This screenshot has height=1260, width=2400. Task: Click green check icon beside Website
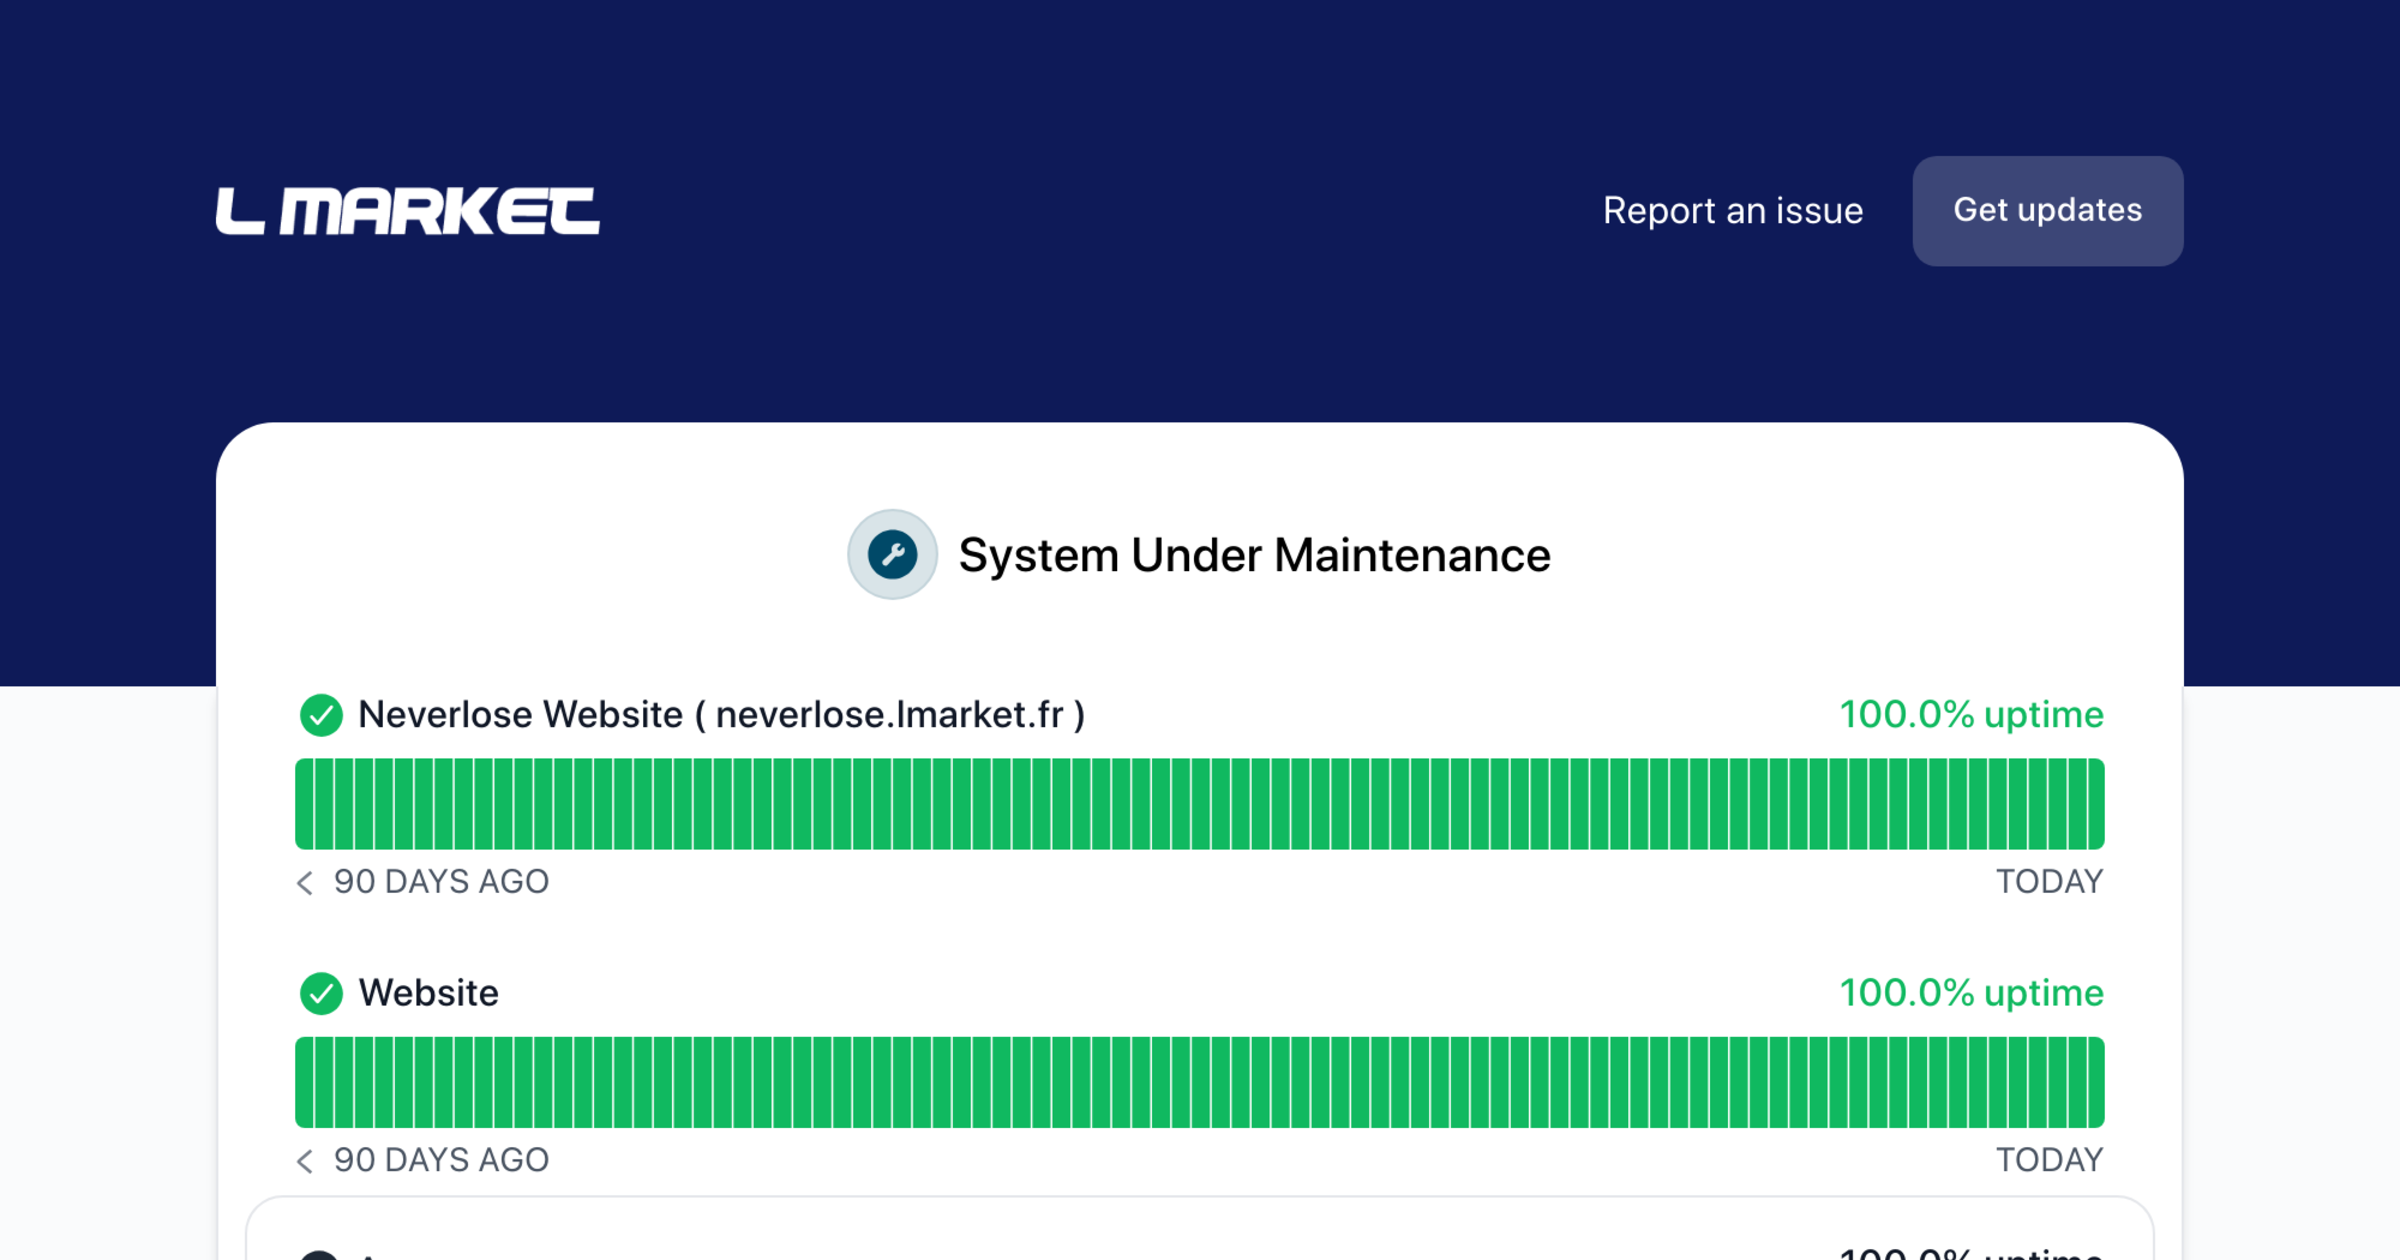coord(321,993)
